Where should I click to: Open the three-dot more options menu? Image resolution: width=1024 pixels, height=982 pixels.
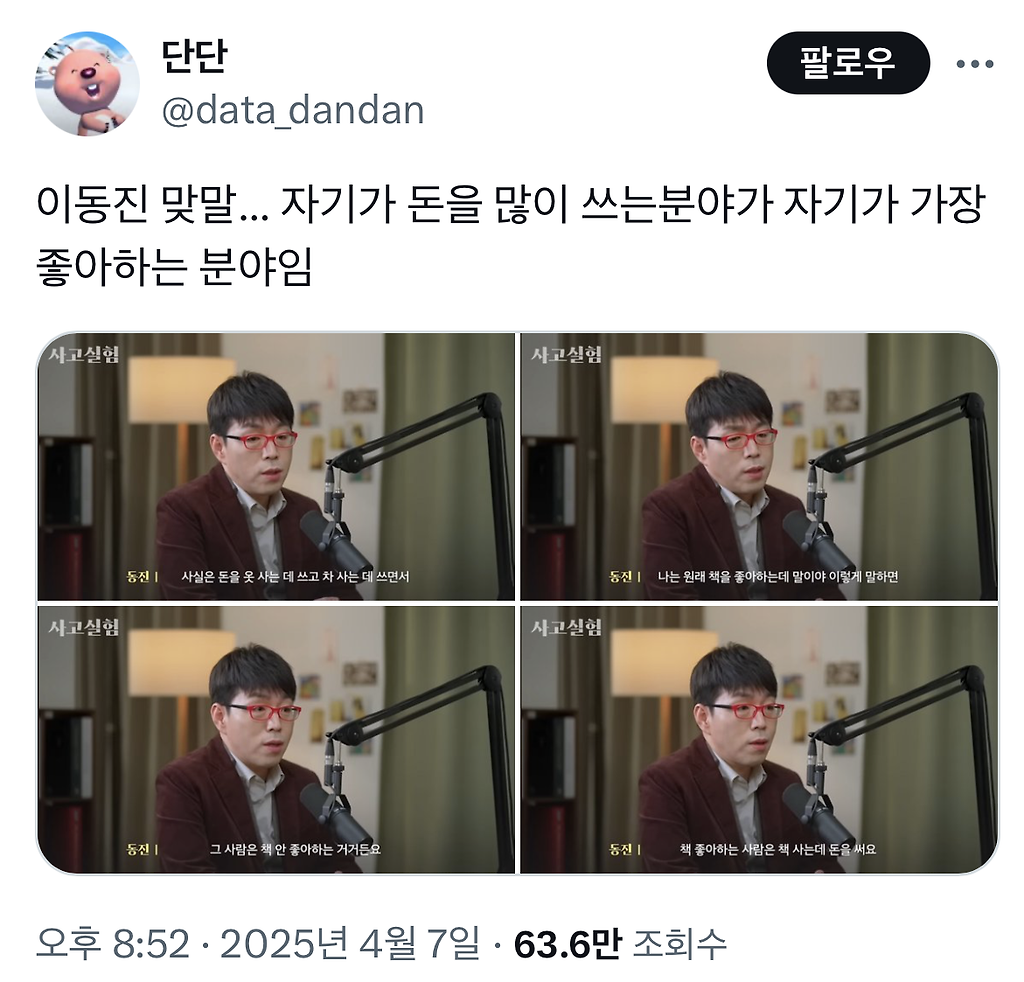tap(974, 63)
